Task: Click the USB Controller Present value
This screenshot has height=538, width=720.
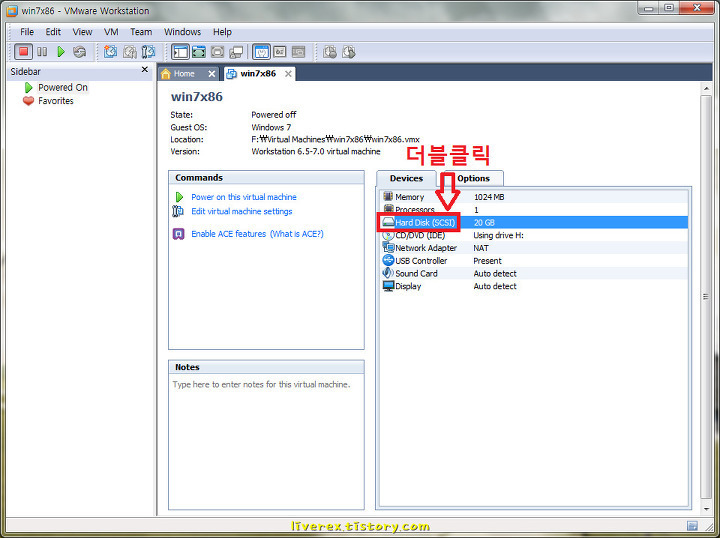Action: click(x=487, y=261)
